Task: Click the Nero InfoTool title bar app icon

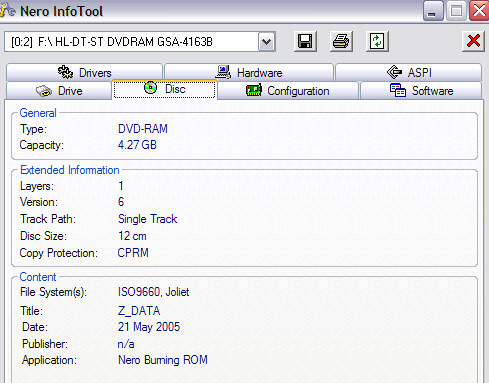Action: tap(7, 10)
